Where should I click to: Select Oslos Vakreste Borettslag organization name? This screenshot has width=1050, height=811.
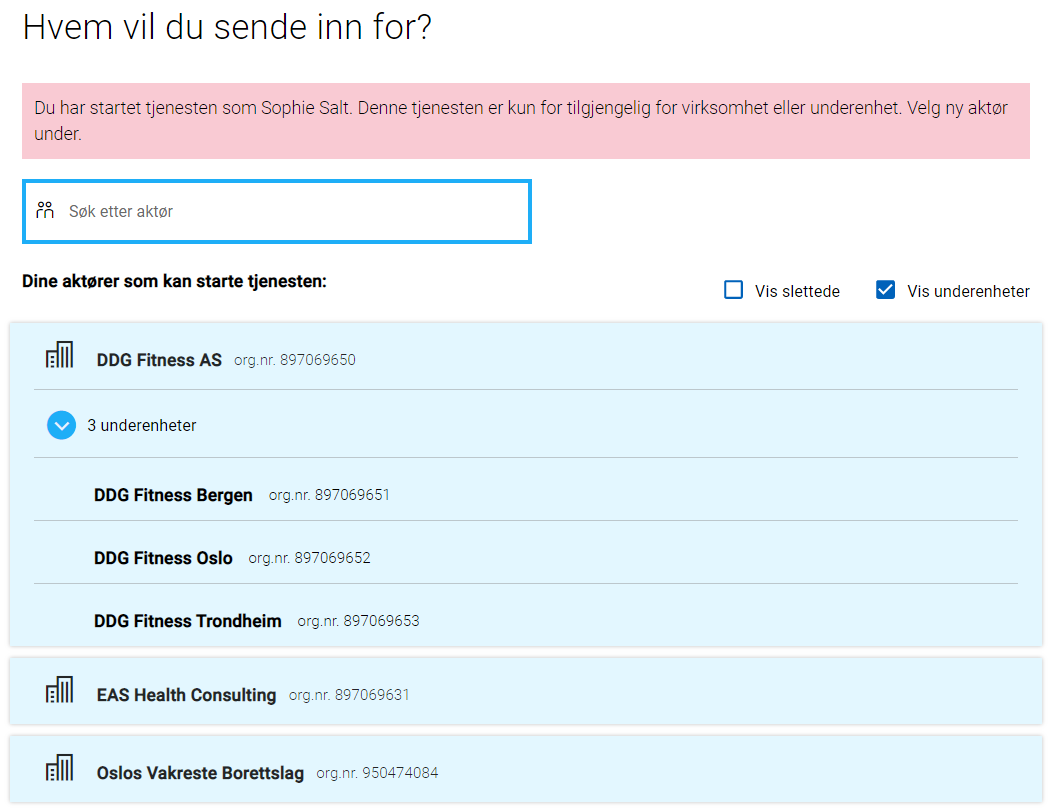200,773
